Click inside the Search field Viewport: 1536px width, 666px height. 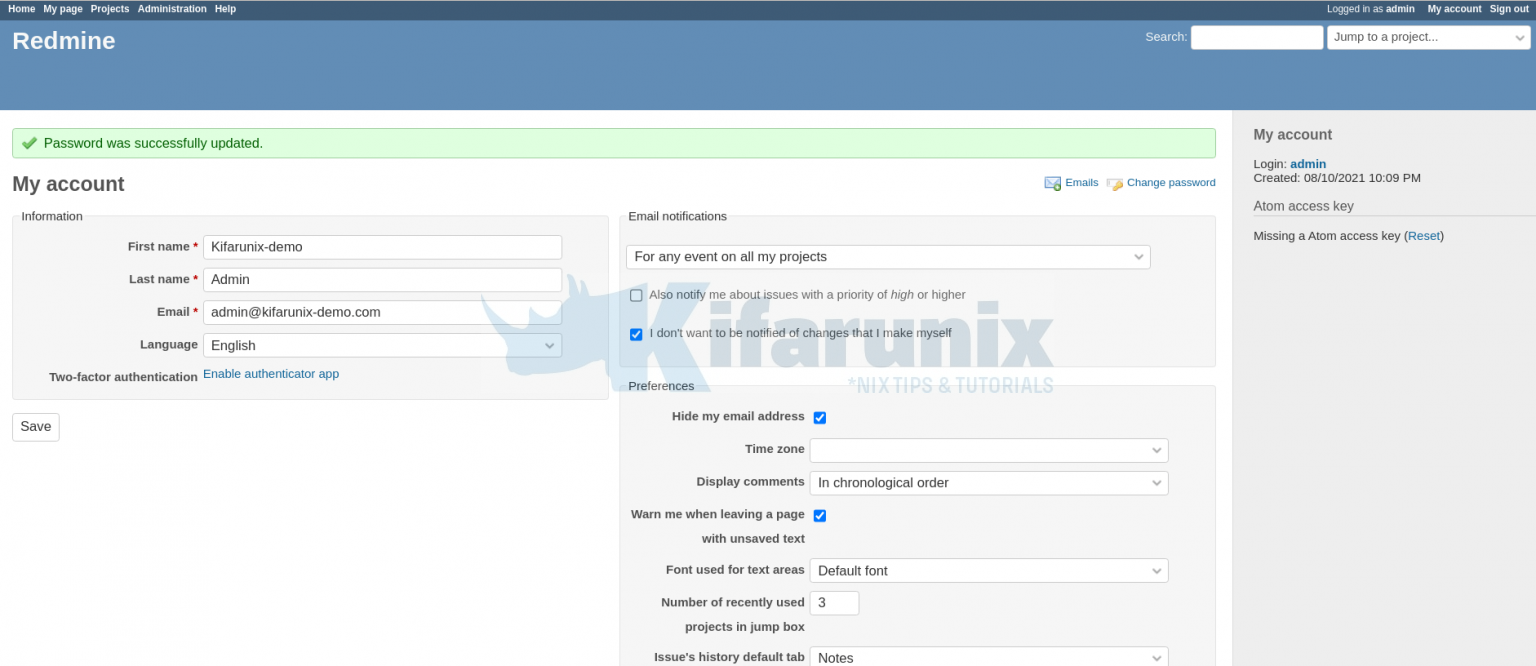point(1256,37)
